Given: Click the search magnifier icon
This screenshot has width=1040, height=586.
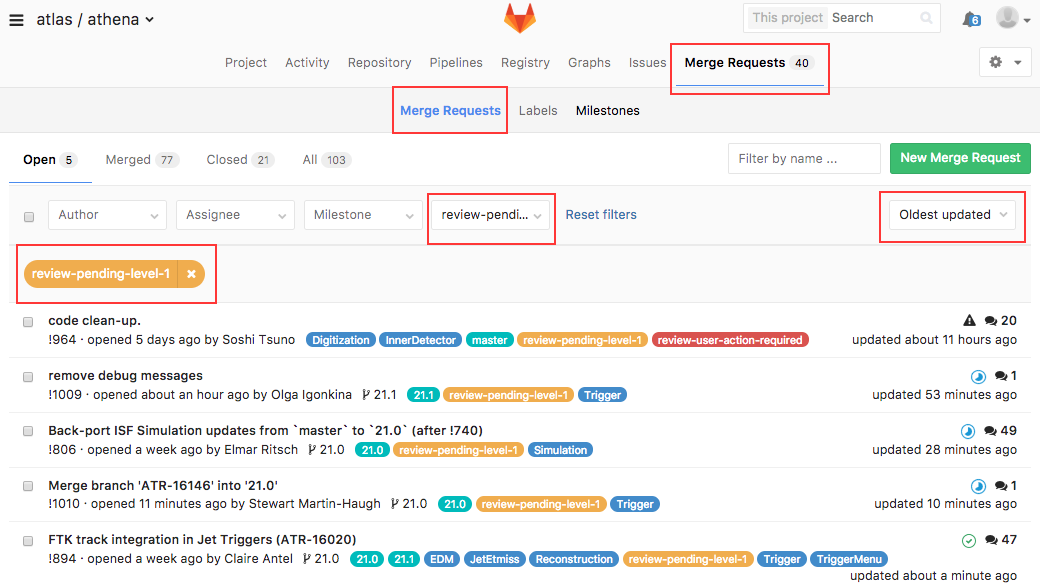Looking at the screenshot, I should click(x=927, y=18).
